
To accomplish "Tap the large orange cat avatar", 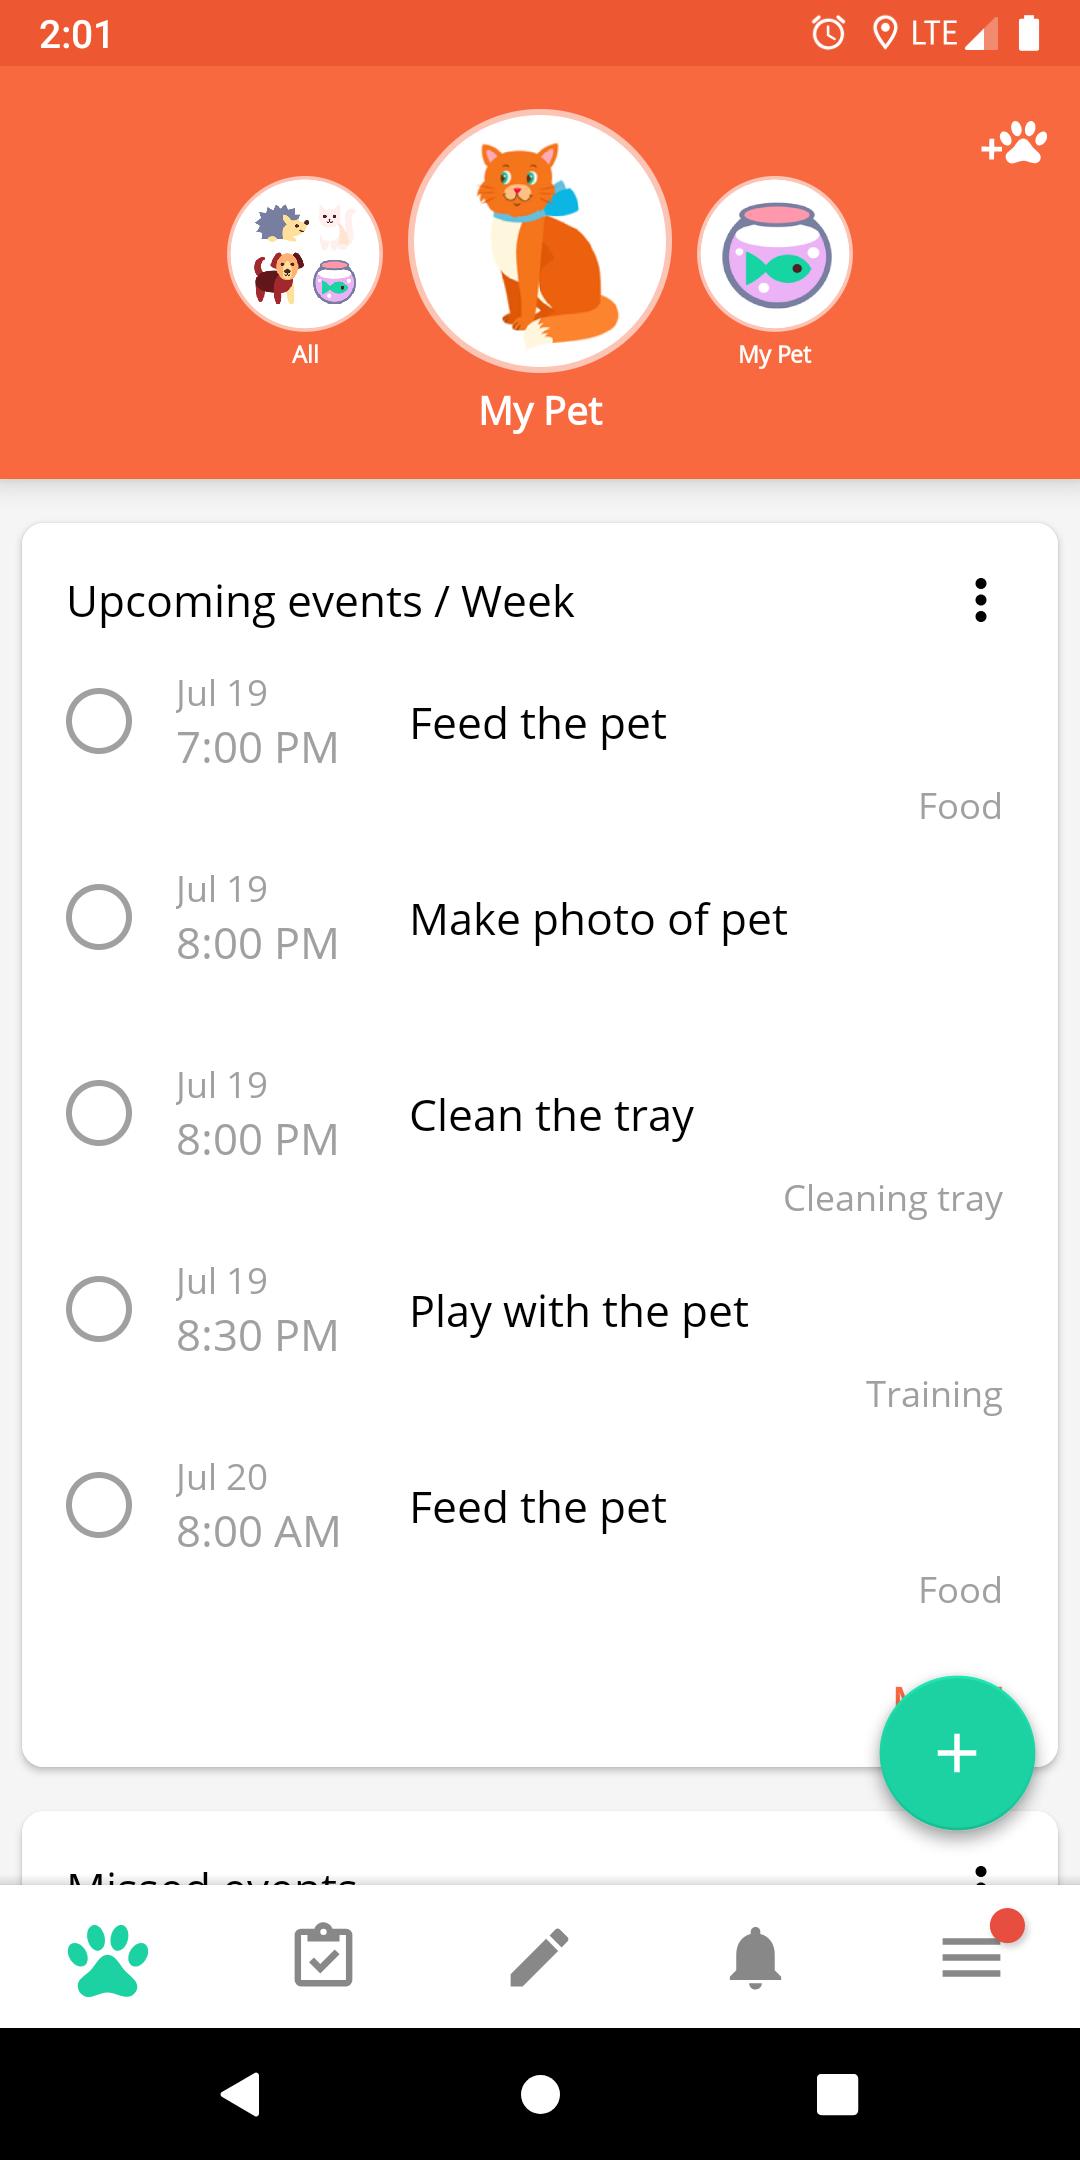I will click(540, 241).
